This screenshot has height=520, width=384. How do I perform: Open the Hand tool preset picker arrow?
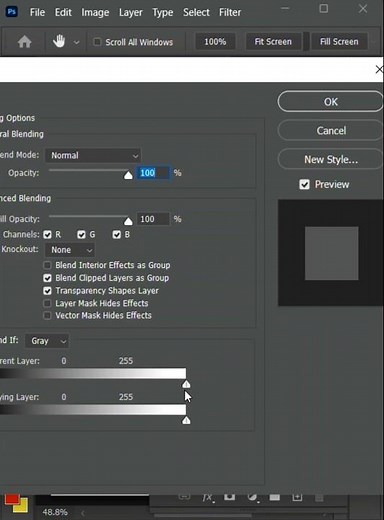[x=76, y=43]
